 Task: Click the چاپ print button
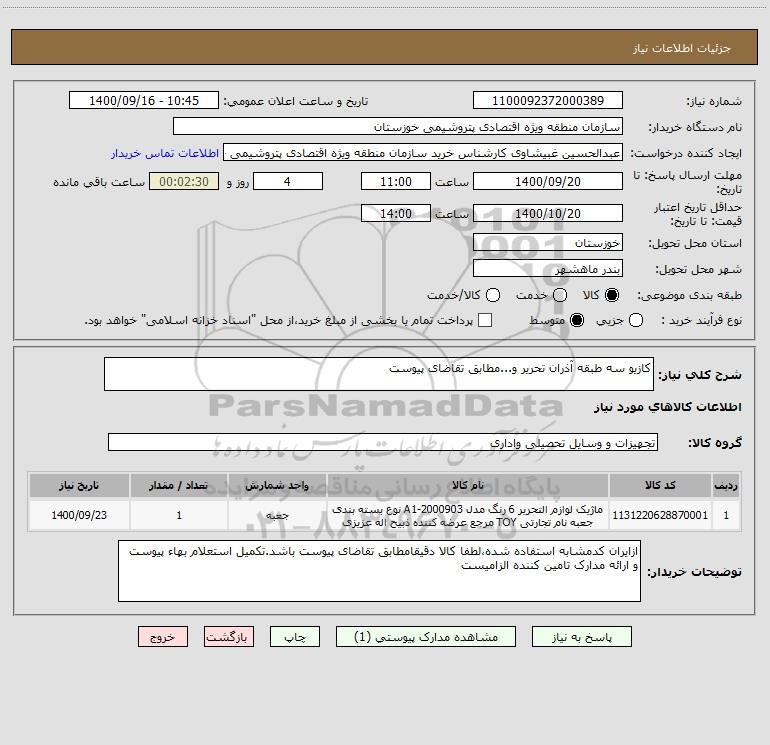[x=295, y=637]
